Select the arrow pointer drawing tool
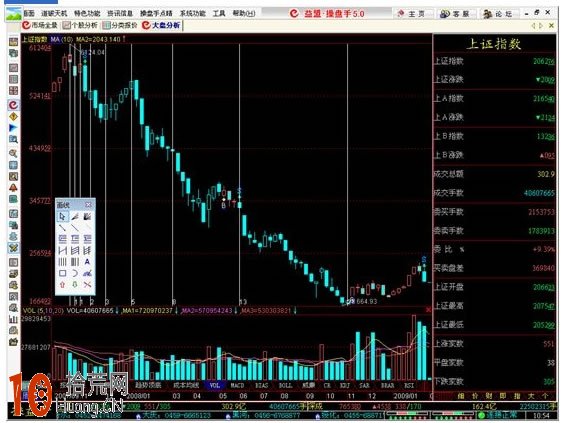Image resolution: width=561 pixels, height=423 pixels. [63, 217]
